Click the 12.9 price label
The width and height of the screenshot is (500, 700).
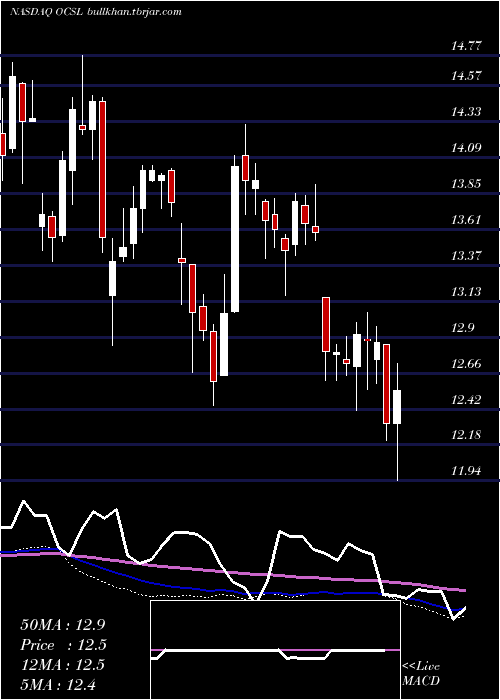pyautogui.click(x=462, y=328)
